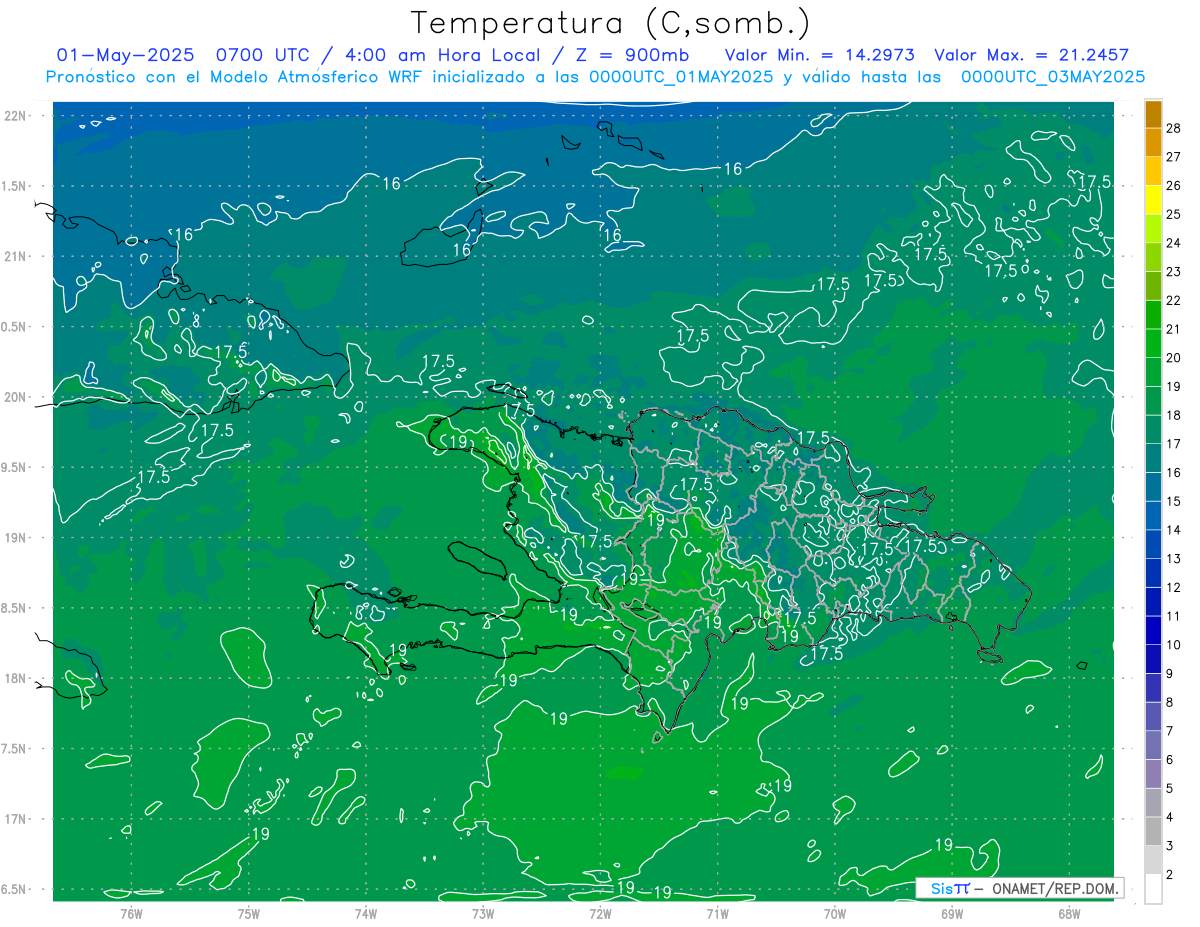Click the "76W" longitude label

131,913
